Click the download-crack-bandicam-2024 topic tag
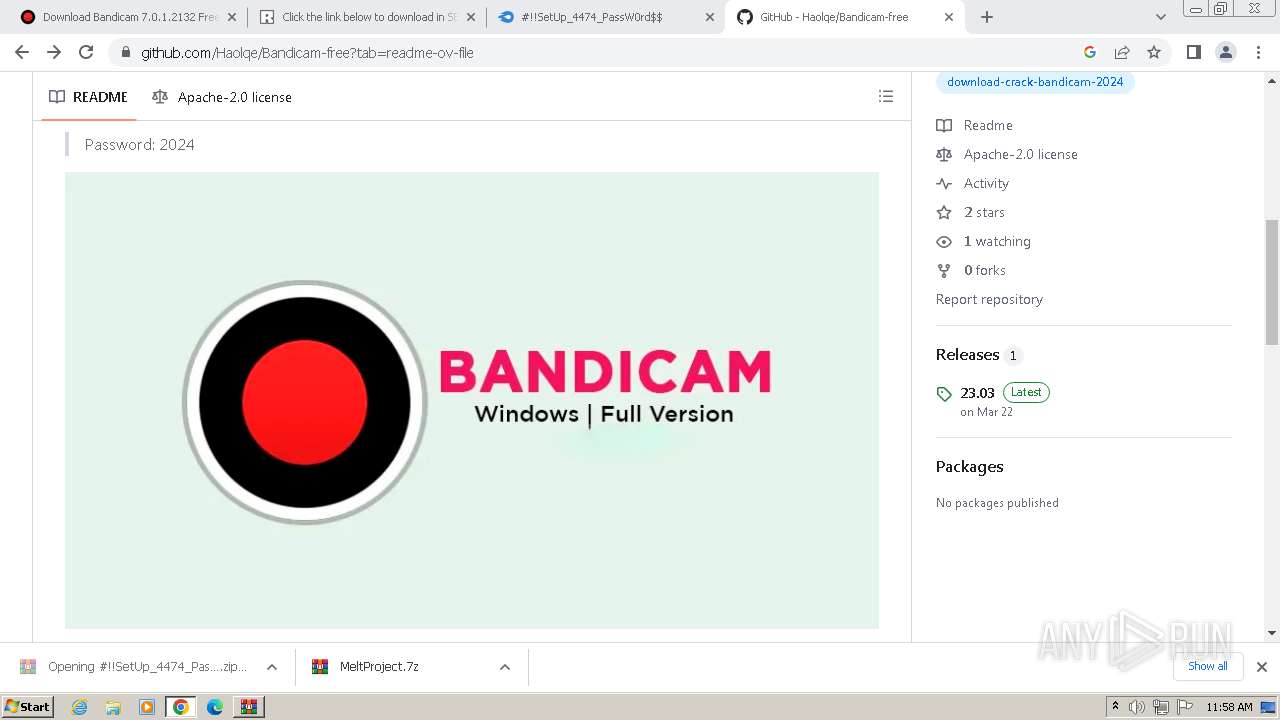 [1035, 82]
